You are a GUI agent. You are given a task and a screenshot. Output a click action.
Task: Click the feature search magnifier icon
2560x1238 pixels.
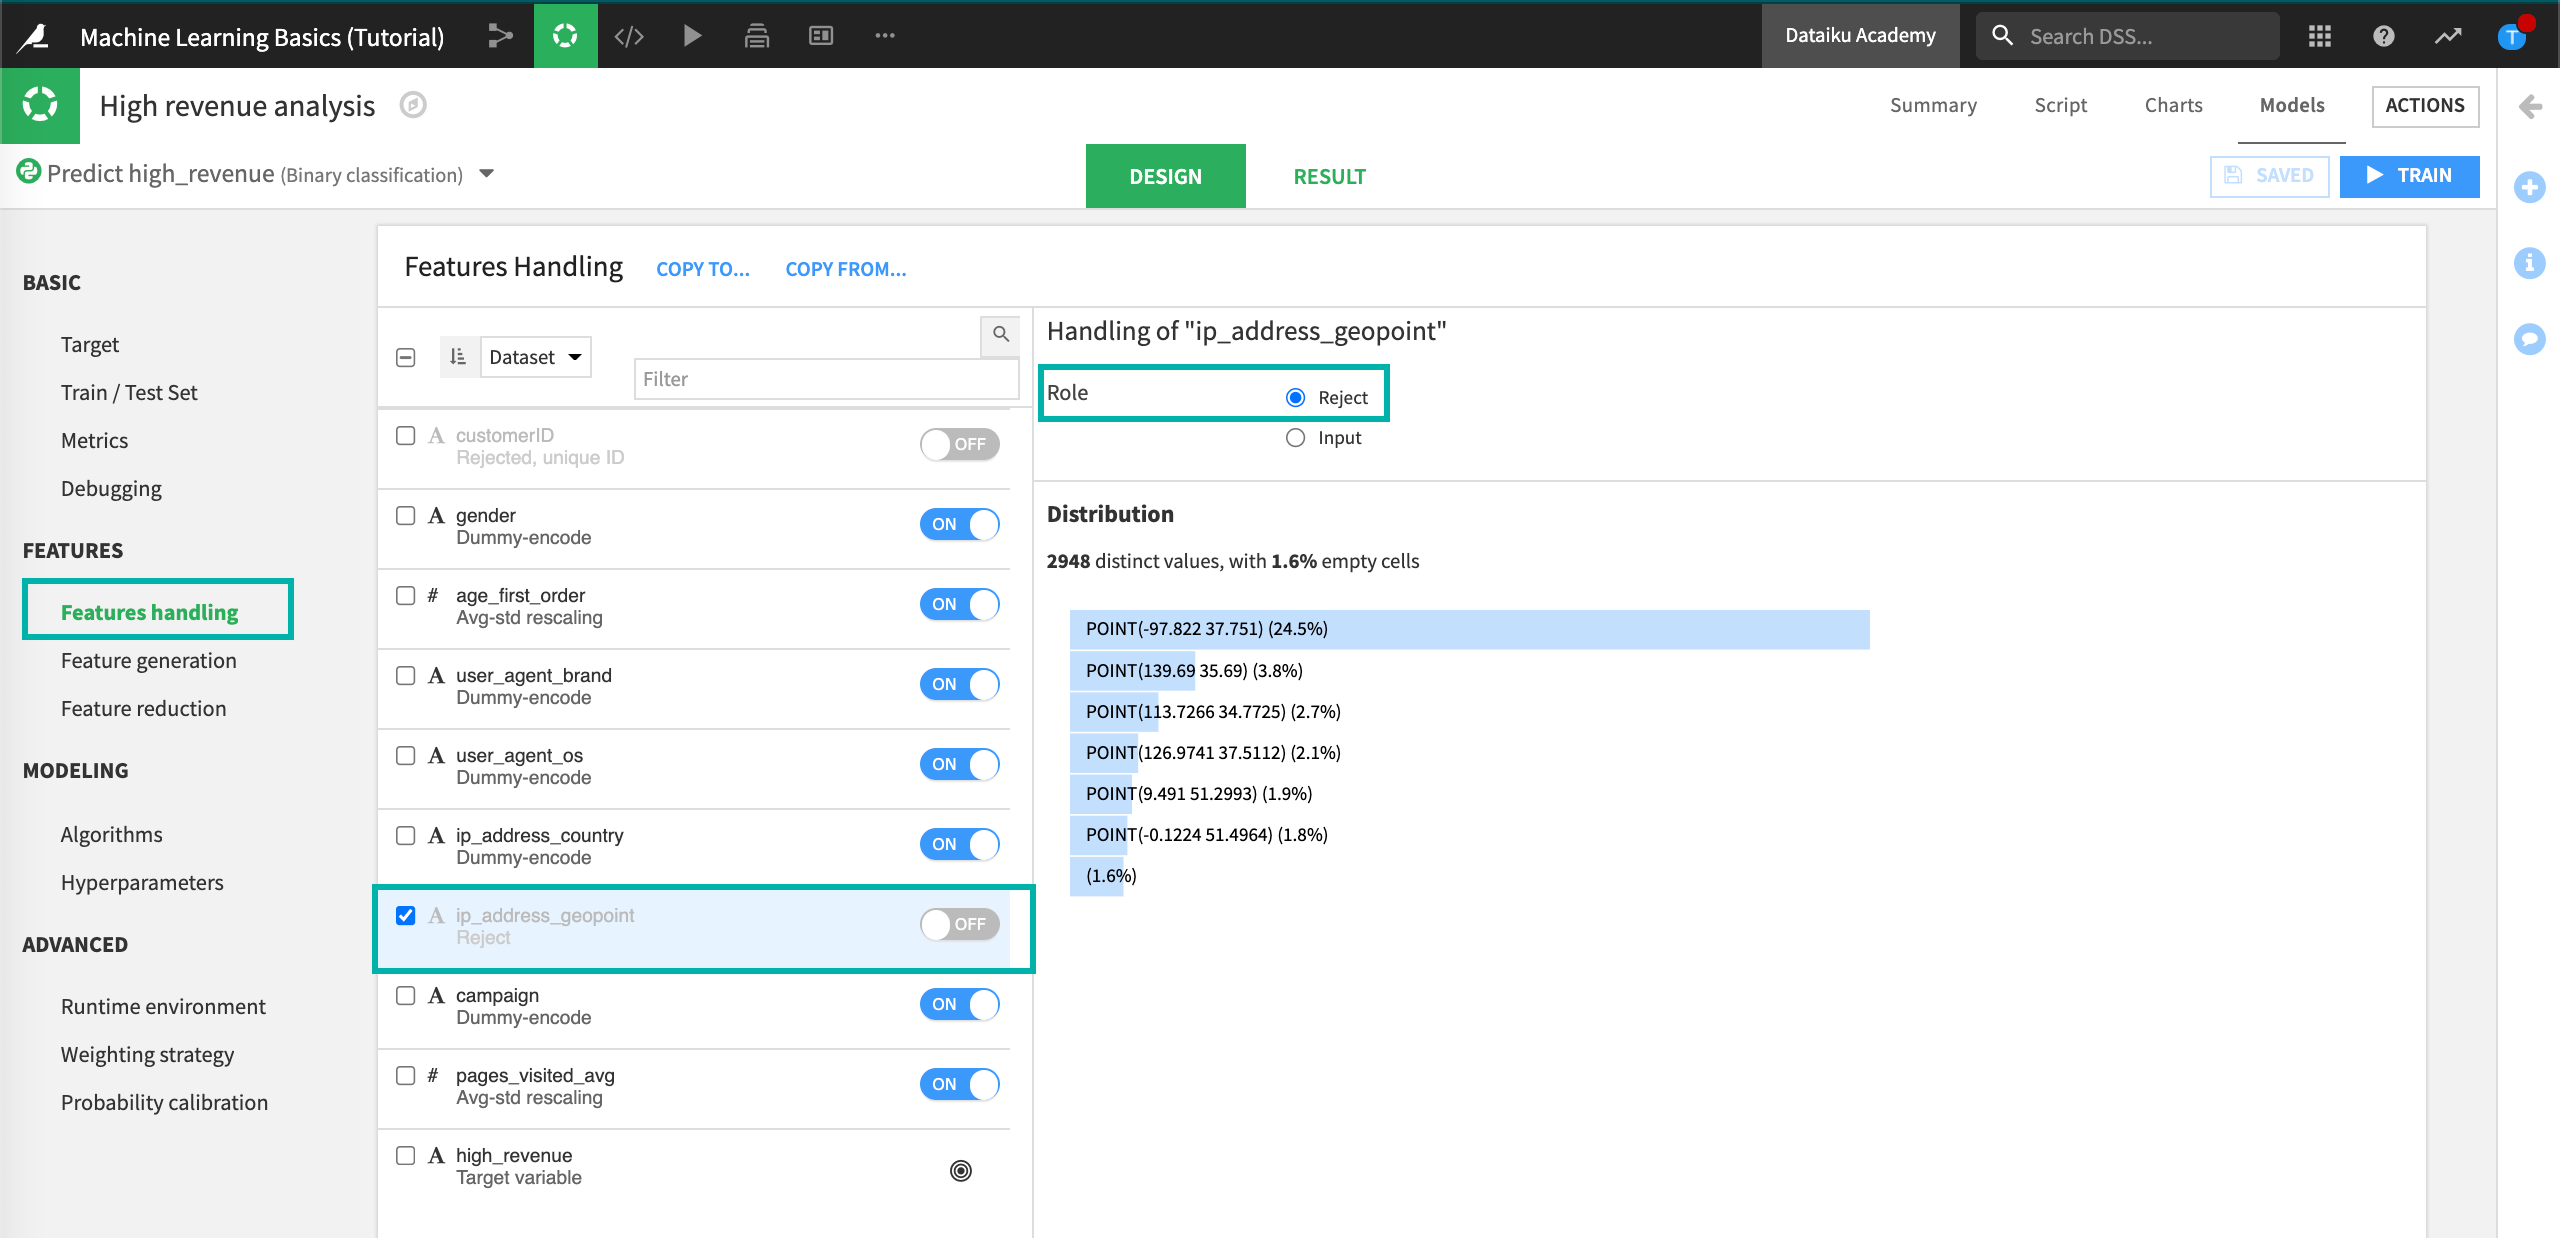point(1001,334)
